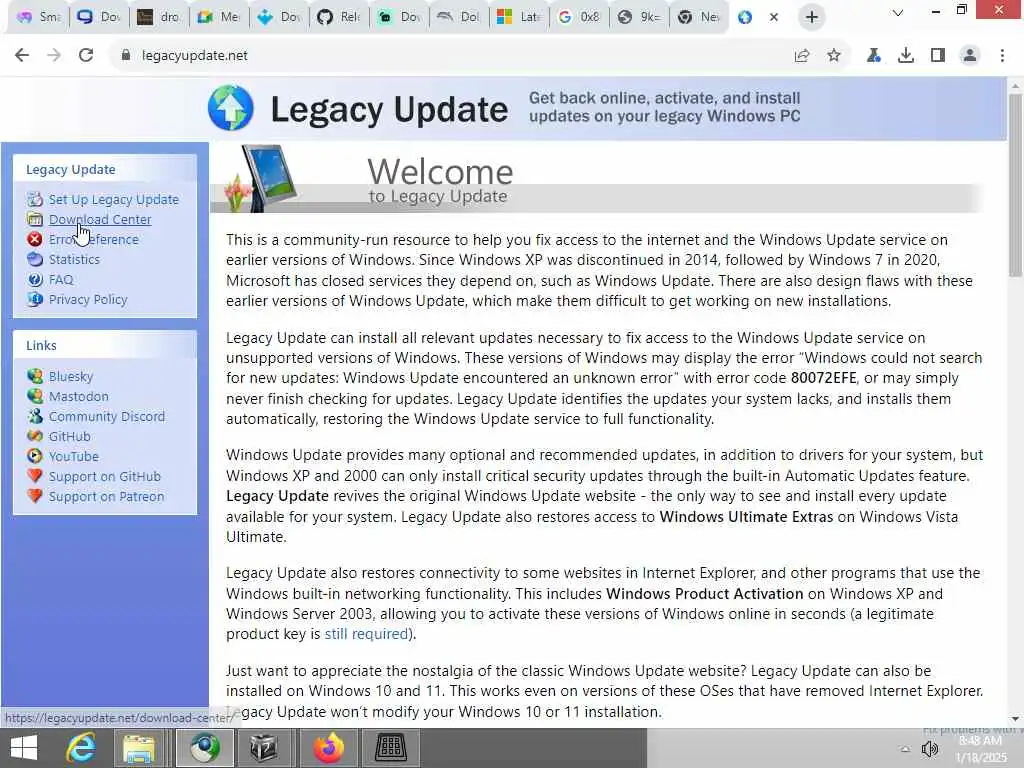Close the active Legacy Update tab
The width and height of the screenshot is (1024, 768).
pyautogui.click(x=774, y=17)
